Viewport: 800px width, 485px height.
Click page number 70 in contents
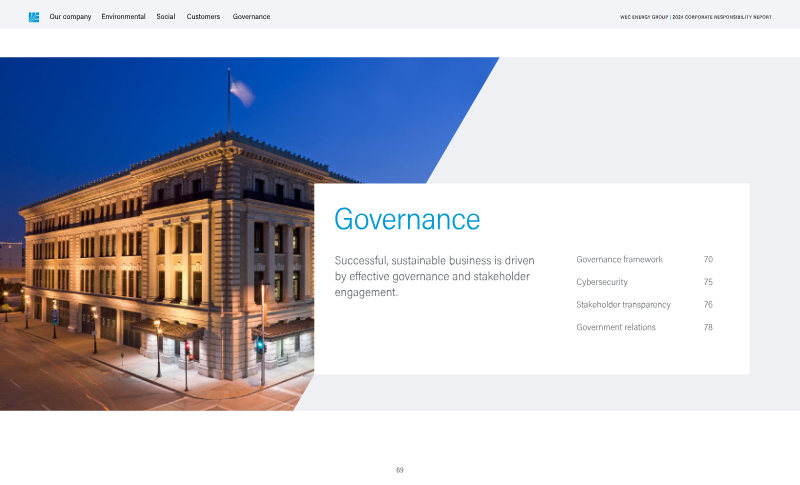pos(708,260)
